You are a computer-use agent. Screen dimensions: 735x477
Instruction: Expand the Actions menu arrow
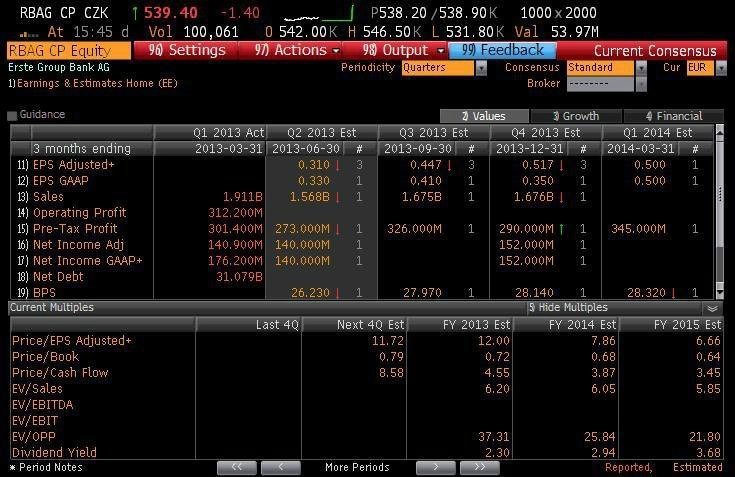click(x=336, y=51)
